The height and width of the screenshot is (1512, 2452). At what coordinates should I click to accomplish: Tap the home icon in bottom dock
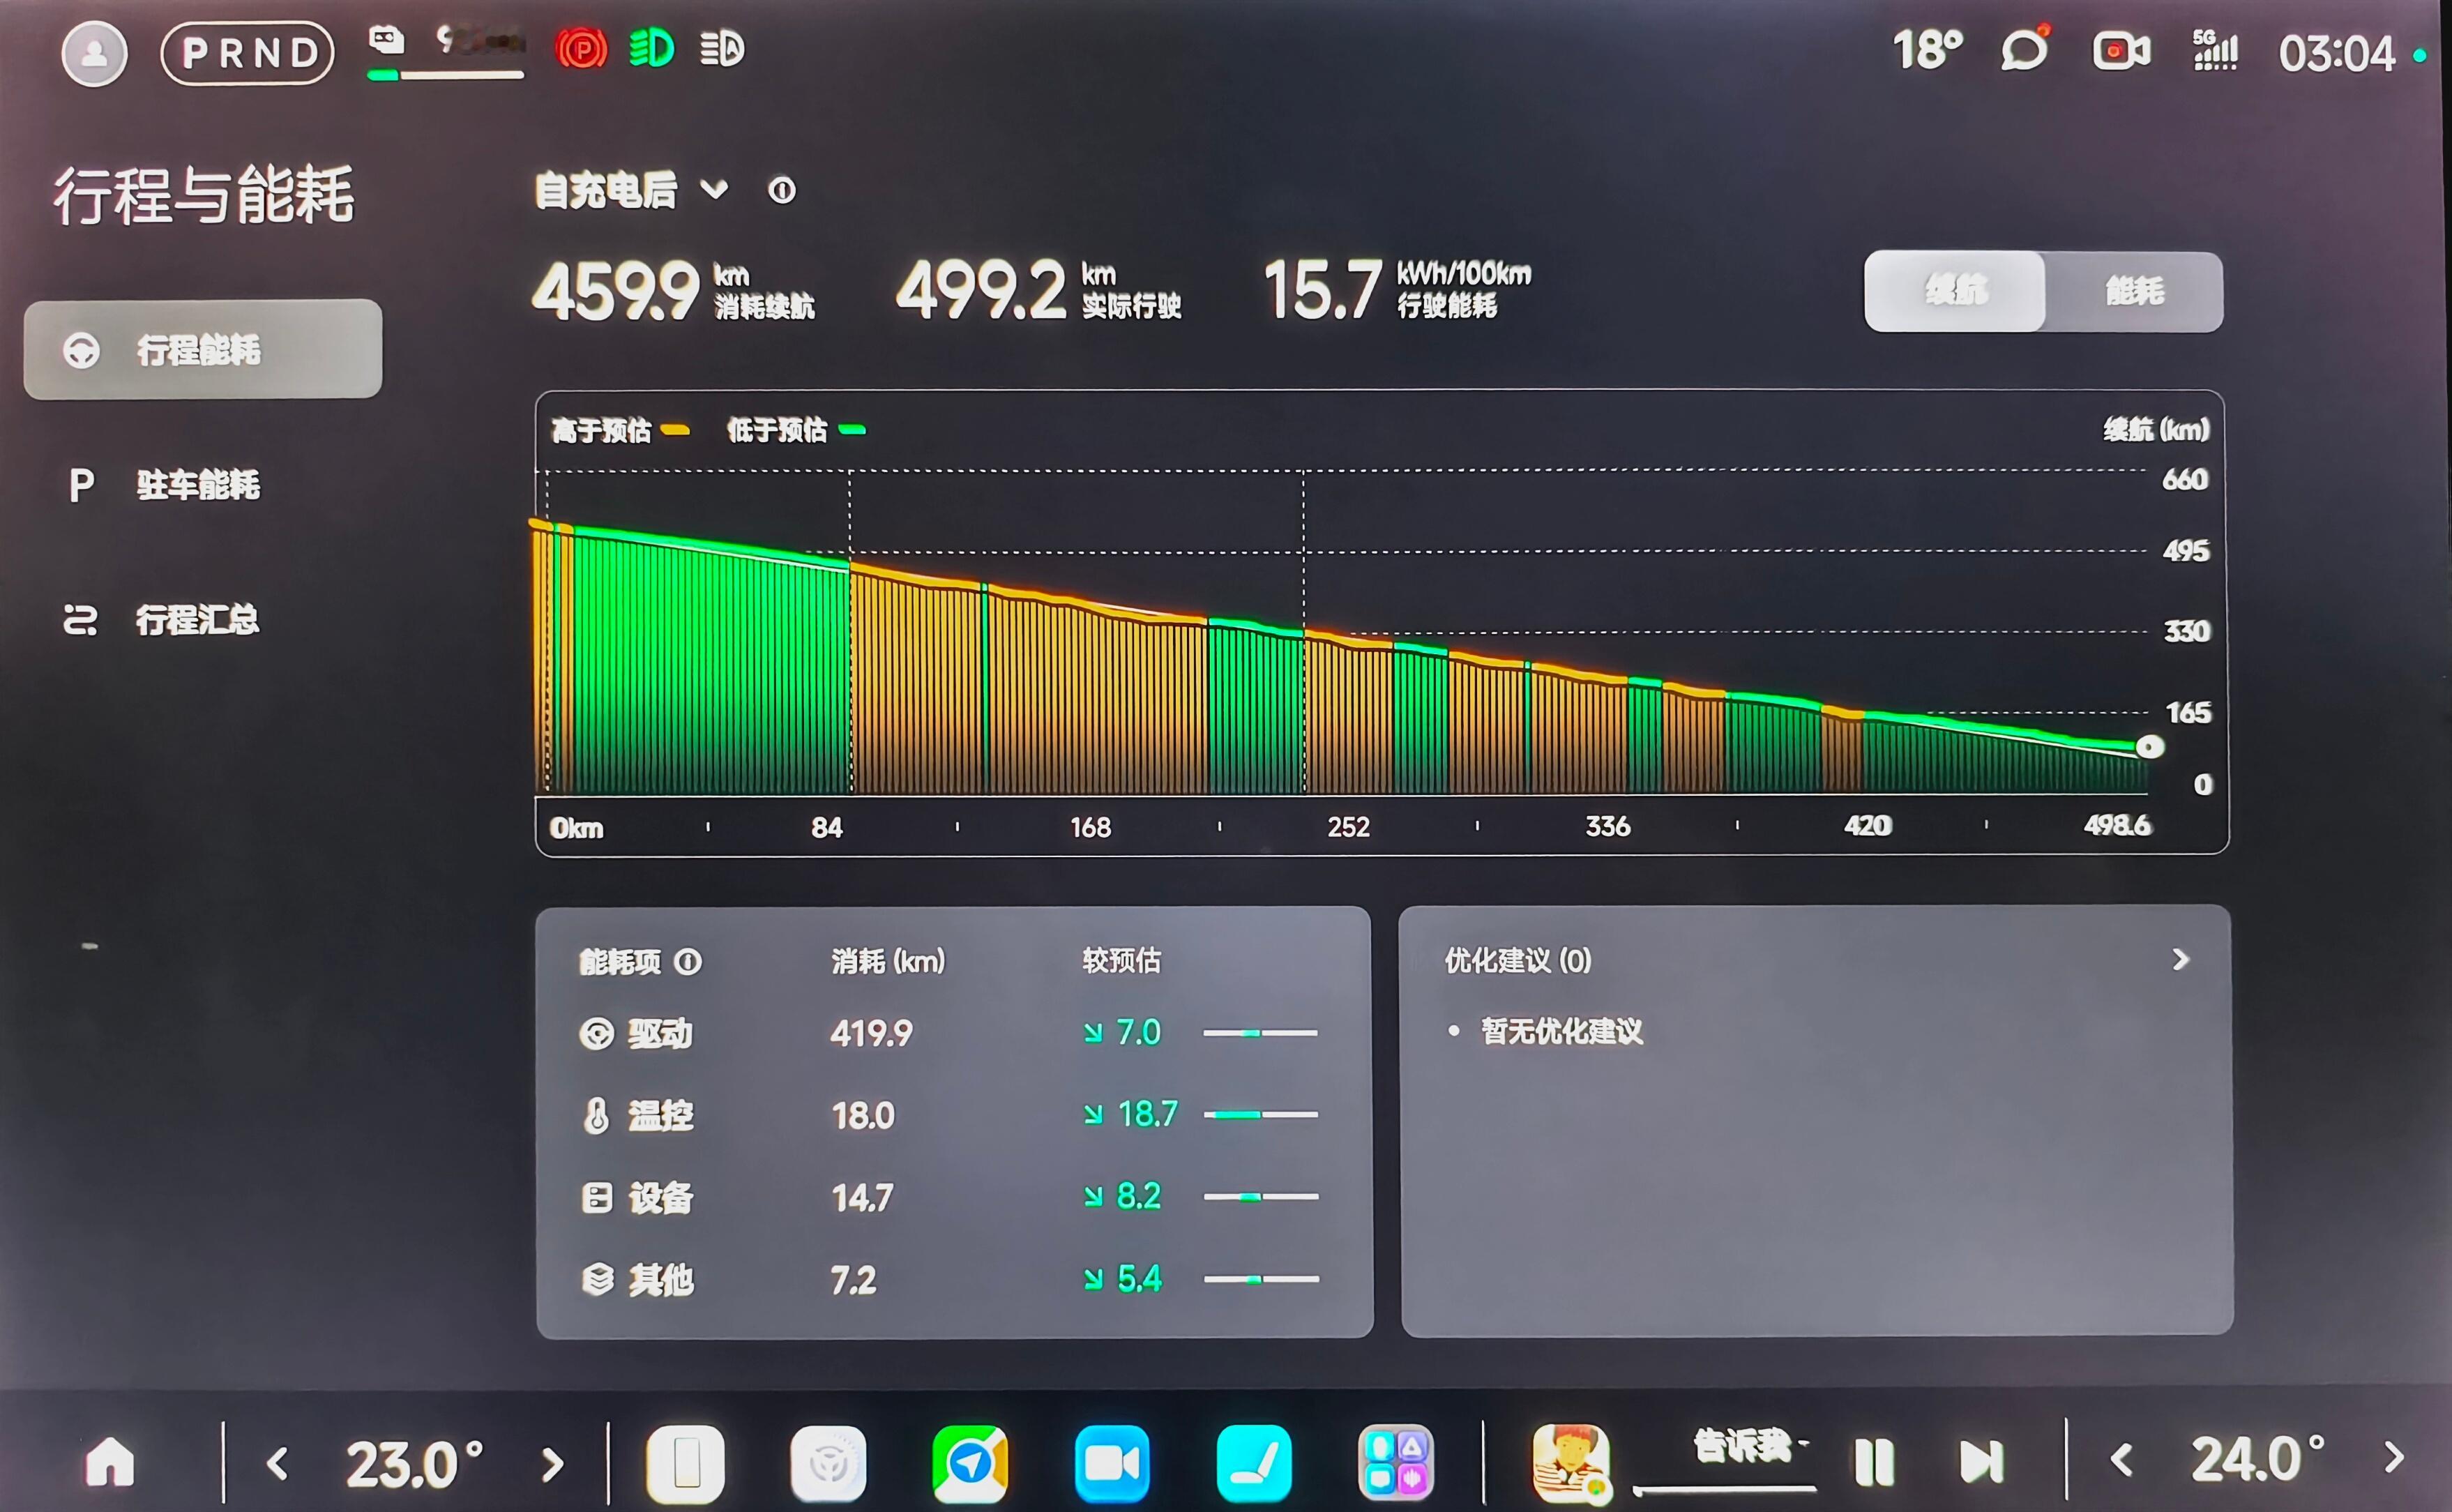[110, 1462]
